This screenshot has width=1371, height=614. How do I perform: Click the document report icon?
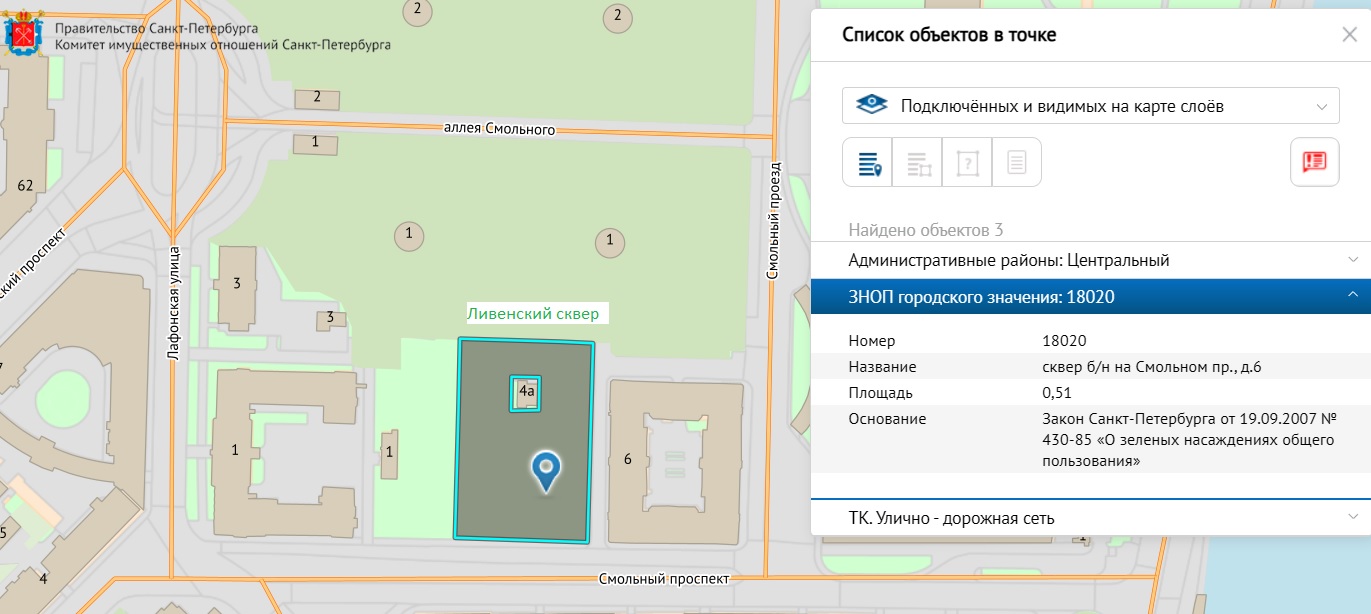click(1016, 163)
